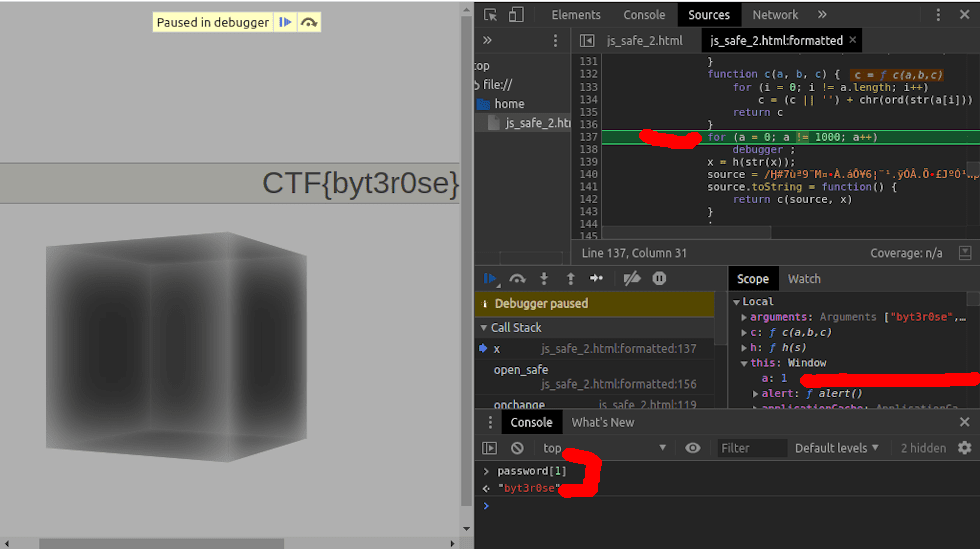Clear console output
This screenshot has height=549, width=980.
pyautogui.click(x=517, y=448)
